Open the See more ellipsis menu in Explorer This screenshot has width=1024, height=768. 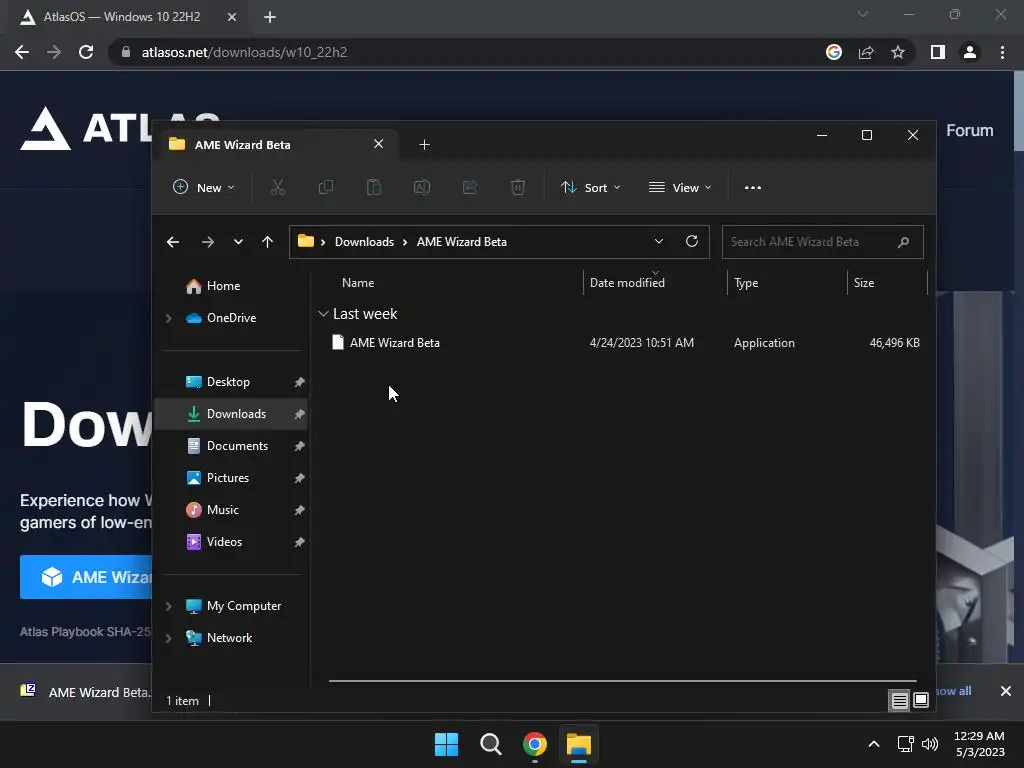point(752,188)
